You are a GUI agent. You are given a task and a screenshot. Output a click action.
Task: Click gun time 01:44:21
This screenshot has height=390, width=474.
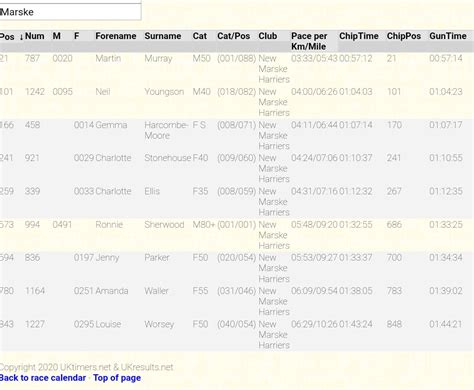click(x=446, y=324)
